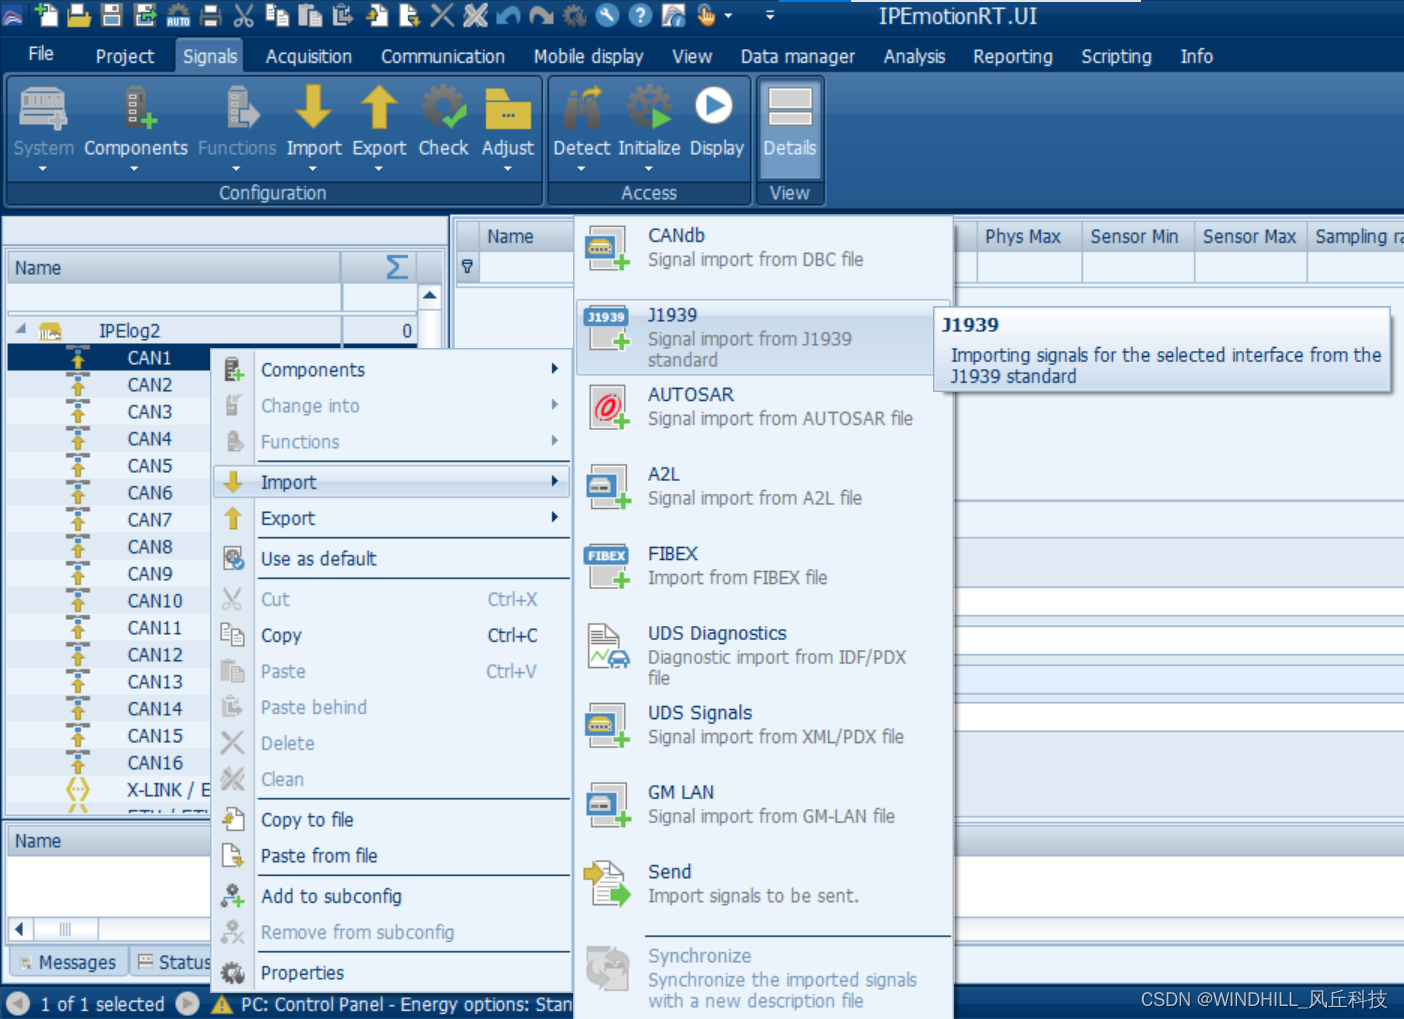Choose Send import signals option
This screenshot has width=1404, height=1019.
pos(764,884)
